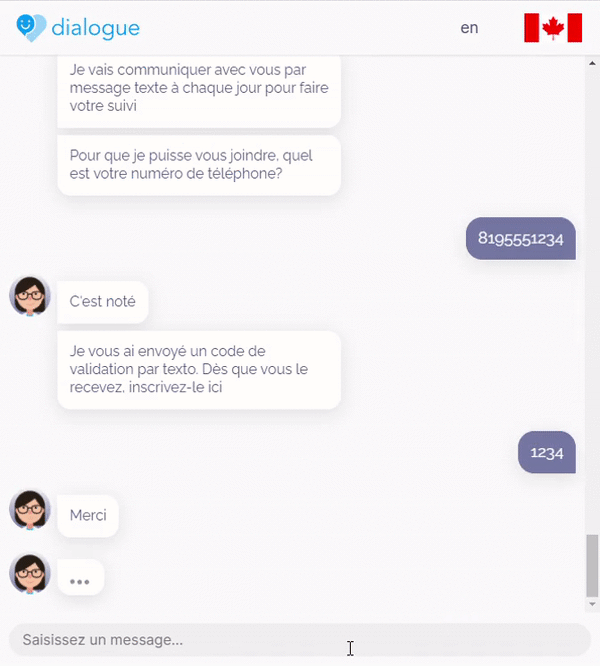Screen dimensions: 600x666
Task: Click the phone number question message
Action: [199, 165]
